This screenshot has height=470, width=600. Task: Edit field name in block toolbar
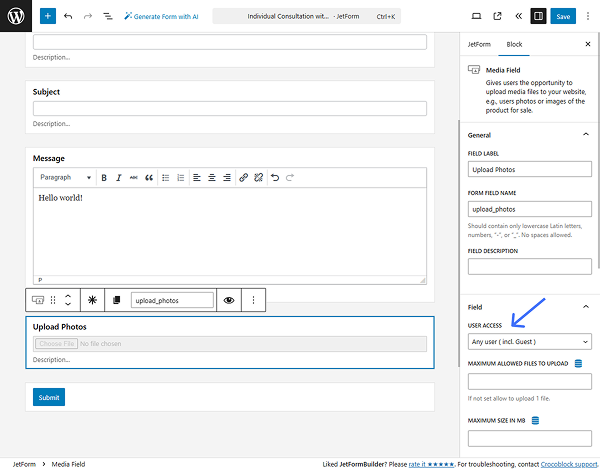tap(172, 300)
